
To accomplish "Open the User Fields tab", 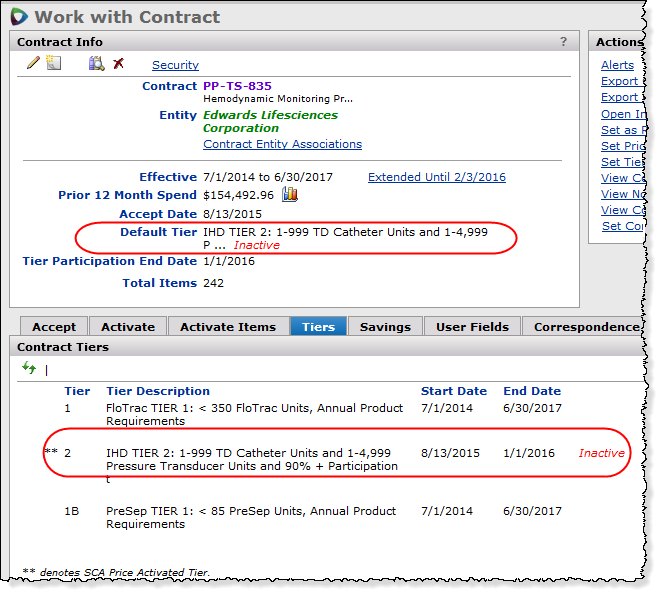I will pyautogui.click(x=473, y=327).
